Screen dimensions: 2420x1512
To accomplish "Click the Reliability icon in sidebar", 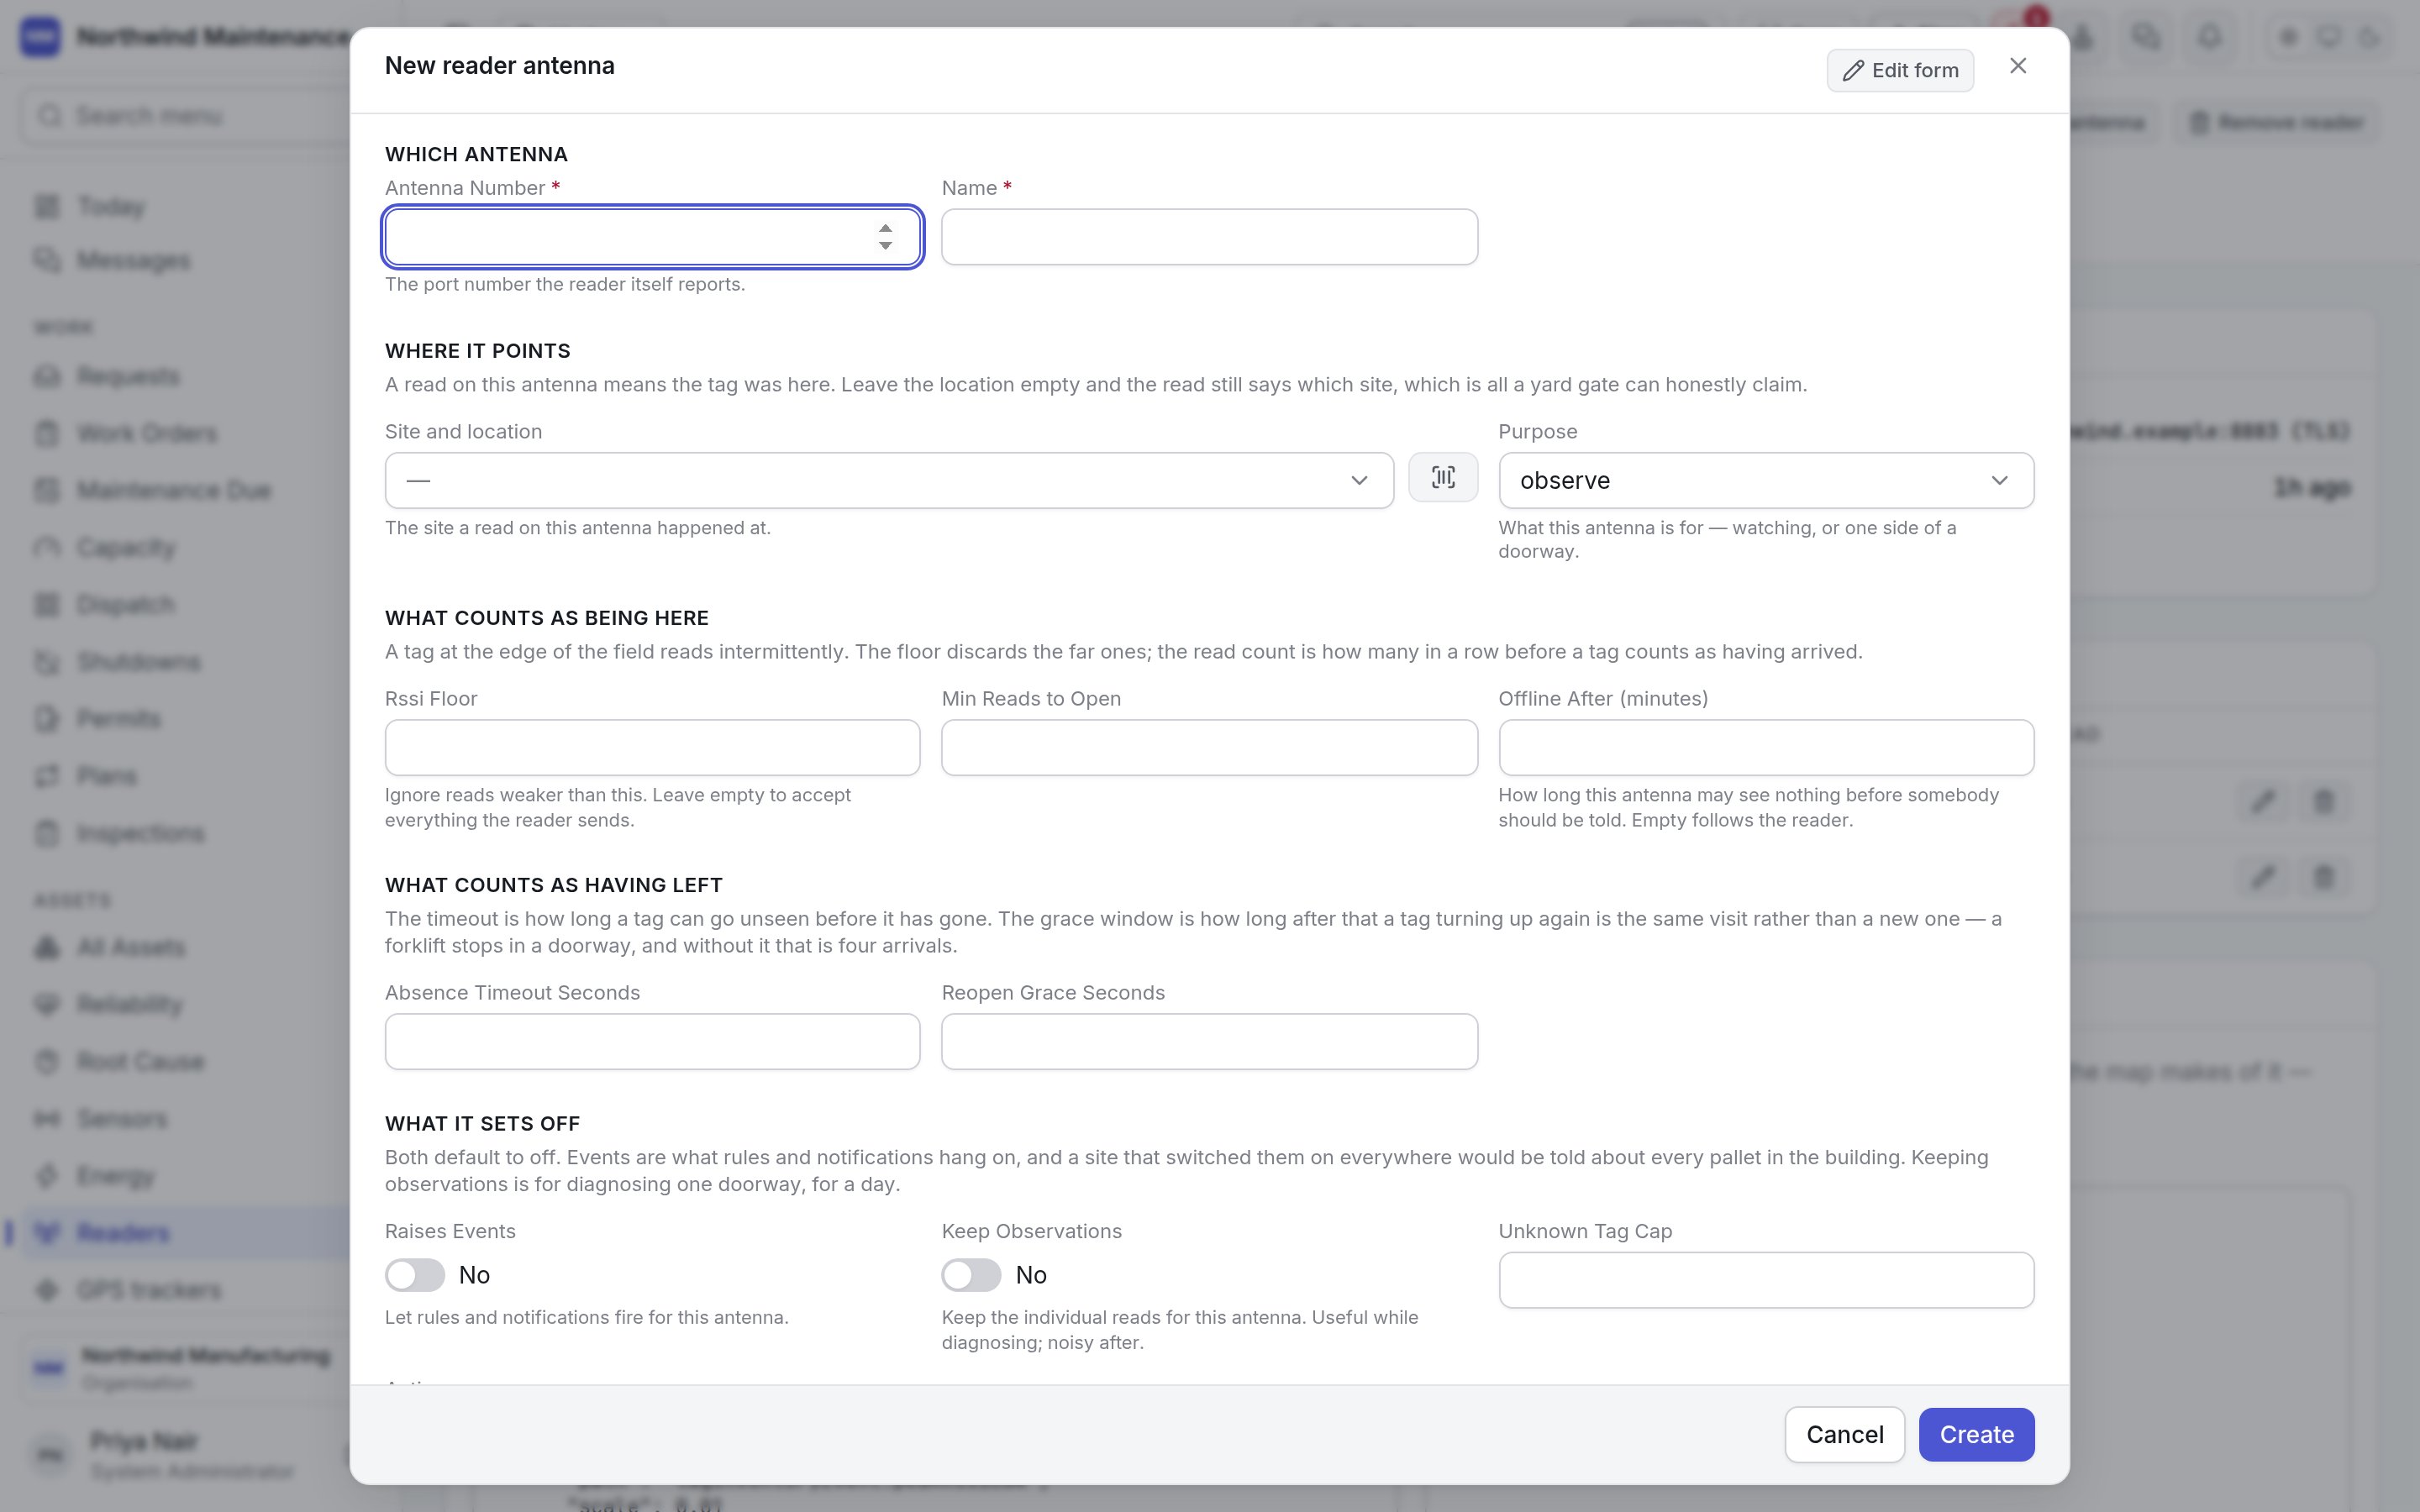I will [x=47, y=1004].
